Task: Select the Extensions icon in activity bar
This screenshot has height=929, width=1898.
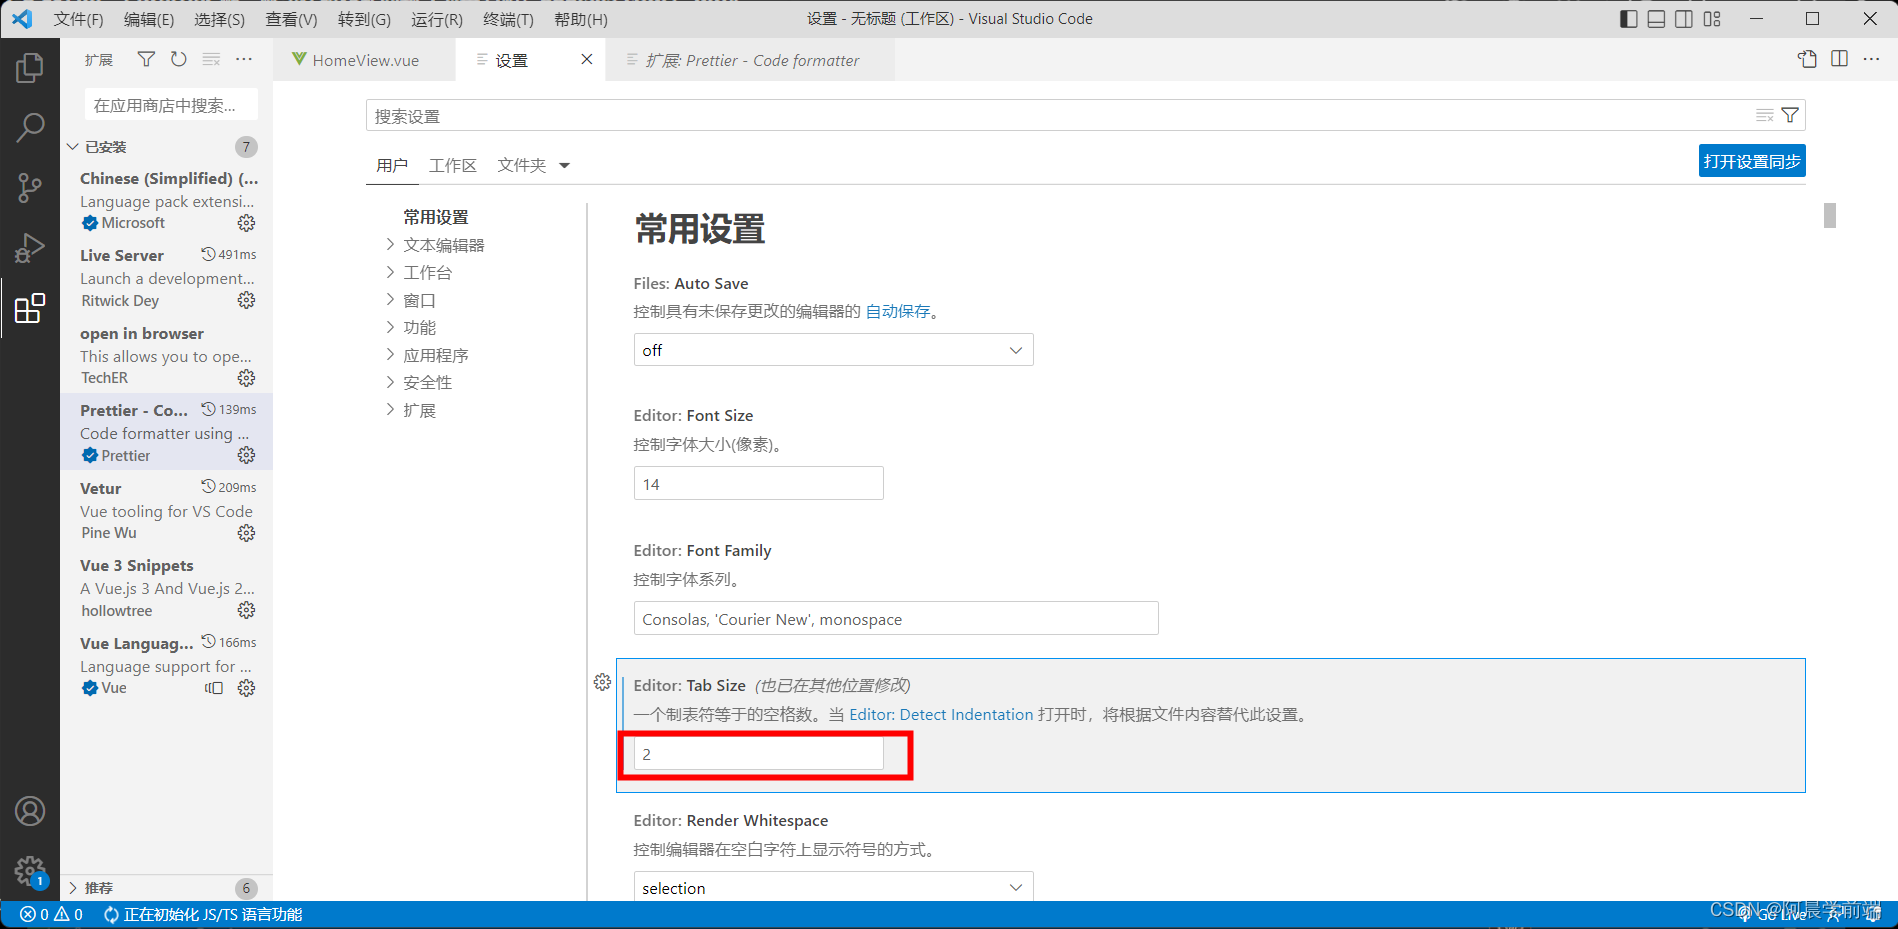Action: [x=30, y=308]
